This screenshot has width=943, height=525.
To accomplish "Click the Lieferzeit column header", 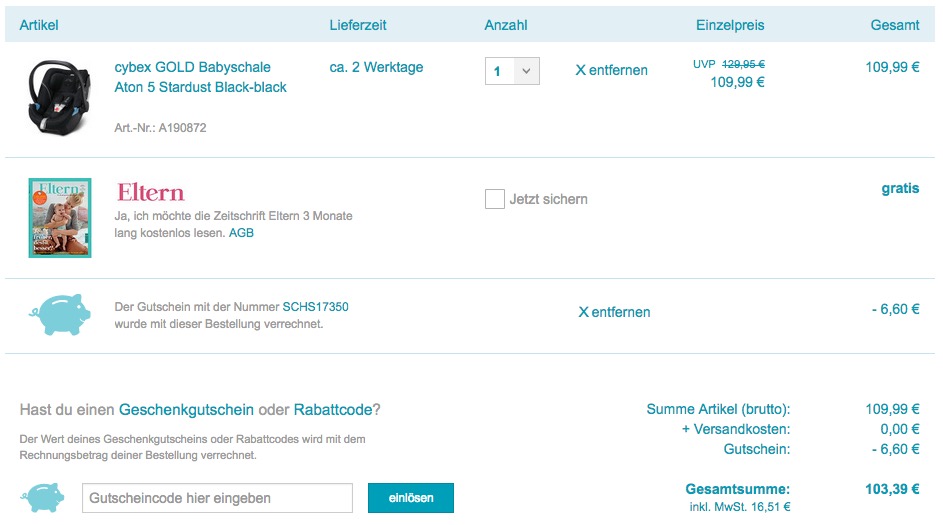I will pyautogui.click(x=357, y=25).
